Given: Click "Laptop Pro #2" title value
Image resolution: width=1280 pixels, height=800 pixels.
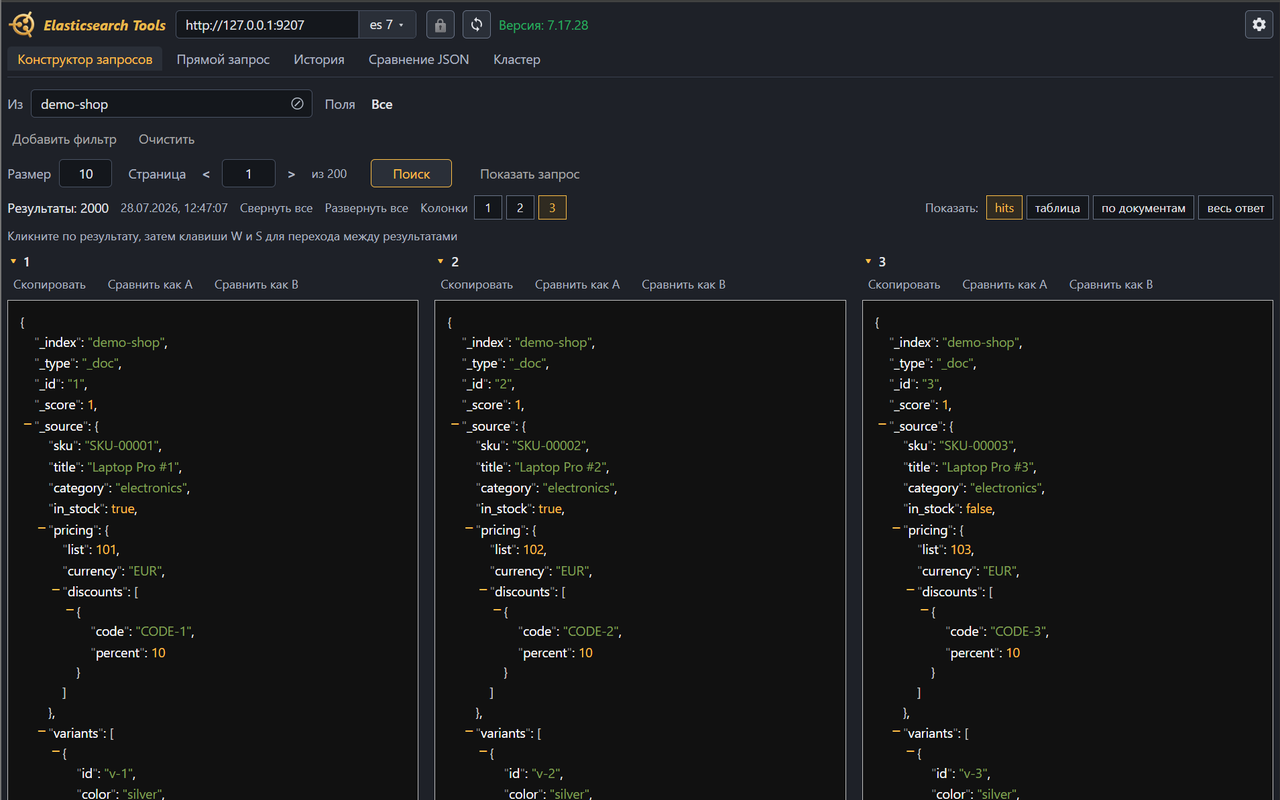Looking at the screenshot, I should (561, 467).
